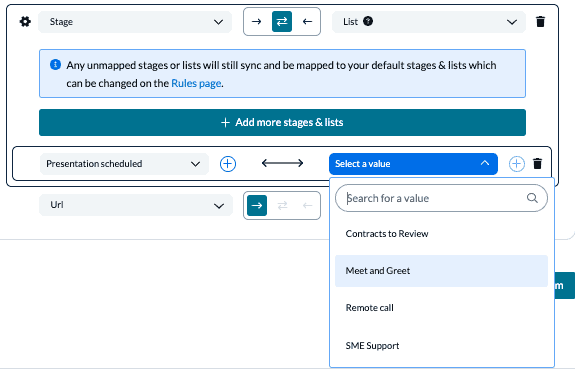This screenshot has width=575, height=369.
Task: Delete the Presentation scheduled mapping row
Action: [538, 164]
